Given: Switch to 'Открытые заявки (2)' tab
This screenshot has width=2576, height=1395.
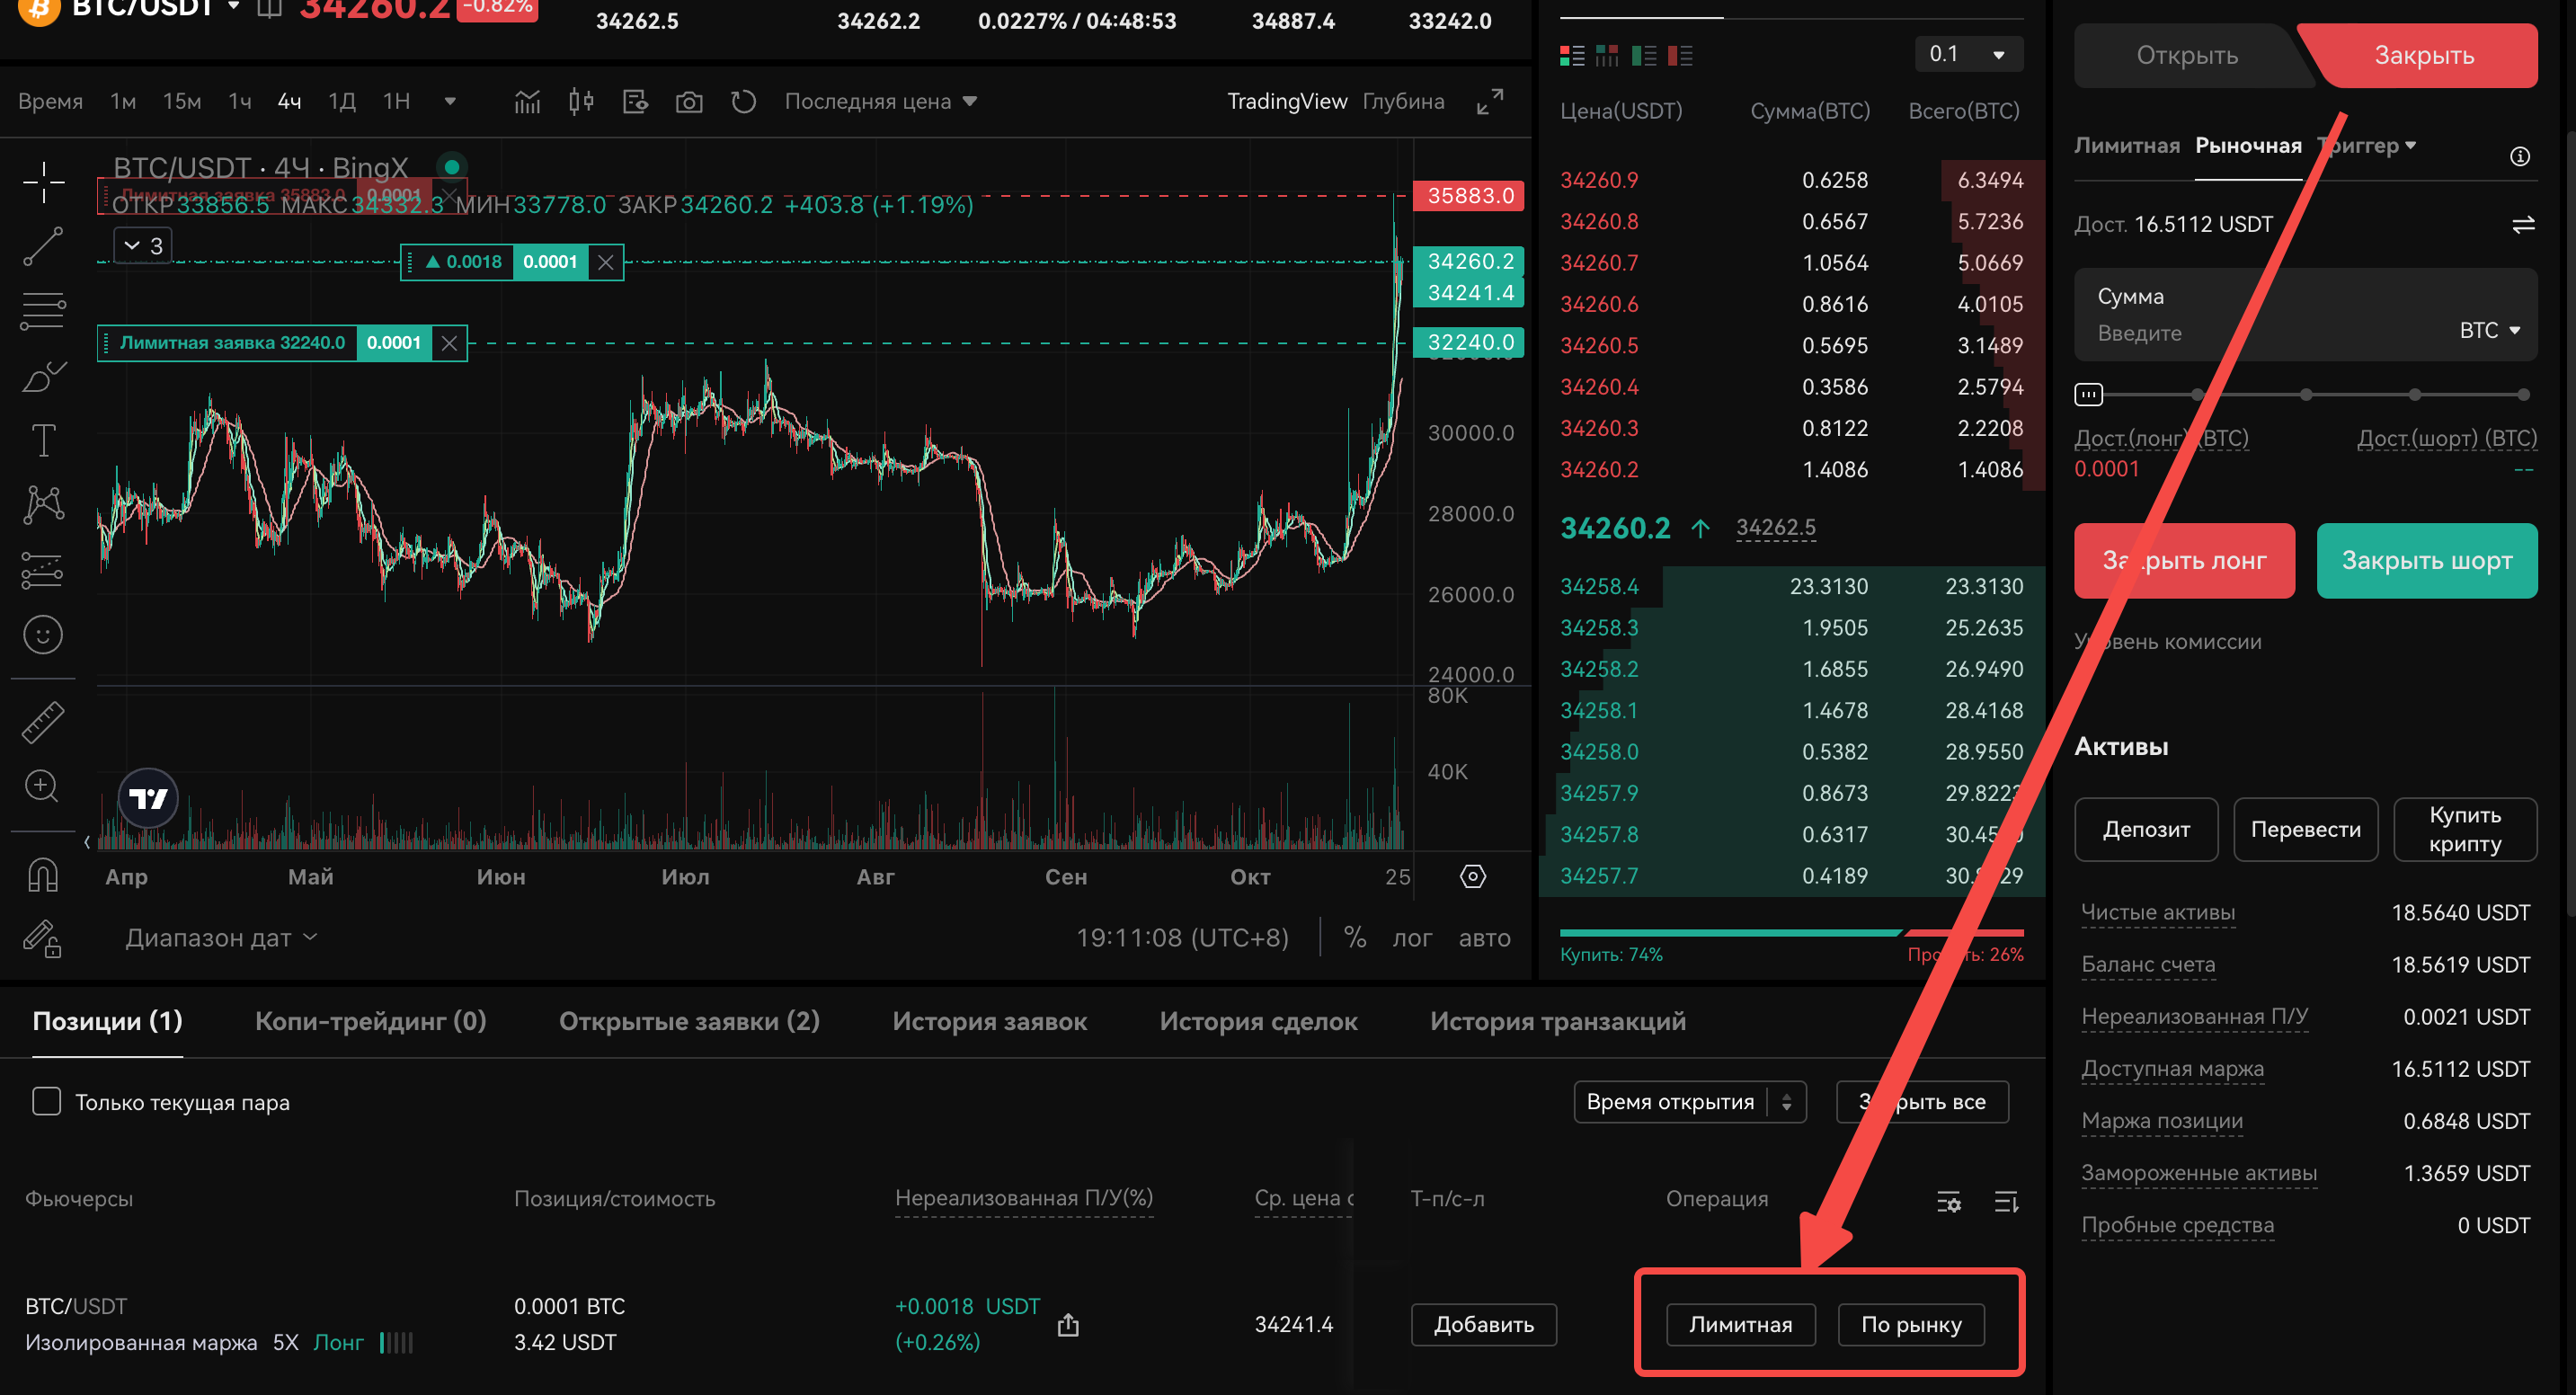Looking at the screenshot, I should tap(689, 1021).
